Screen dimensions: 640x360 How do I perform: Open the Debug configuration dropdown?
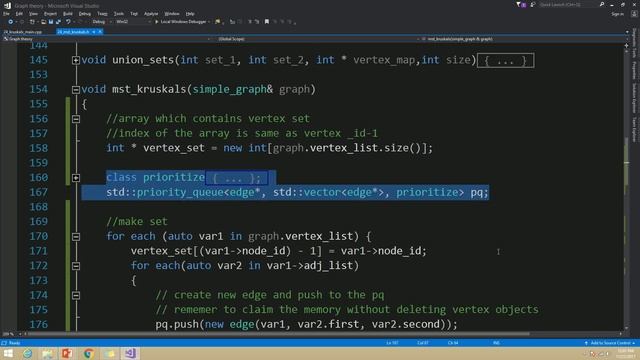click(x=102, y=22)
